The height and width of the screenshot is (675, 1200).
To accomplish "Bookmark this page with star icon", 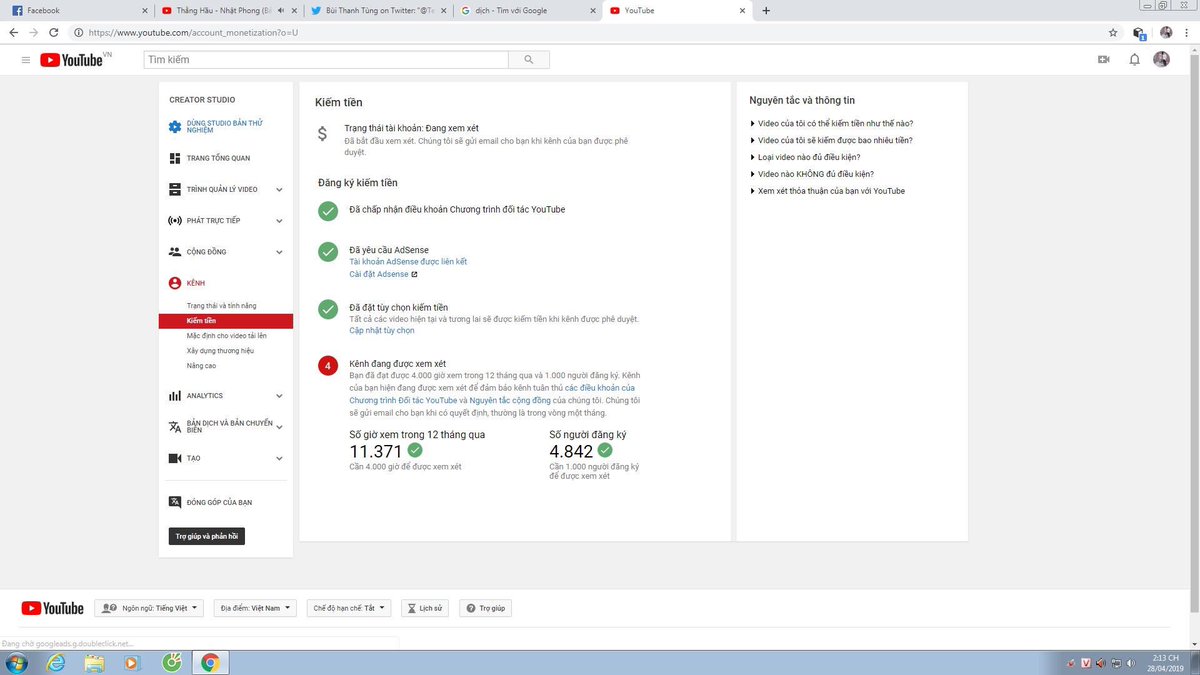I will [1113, 32].
